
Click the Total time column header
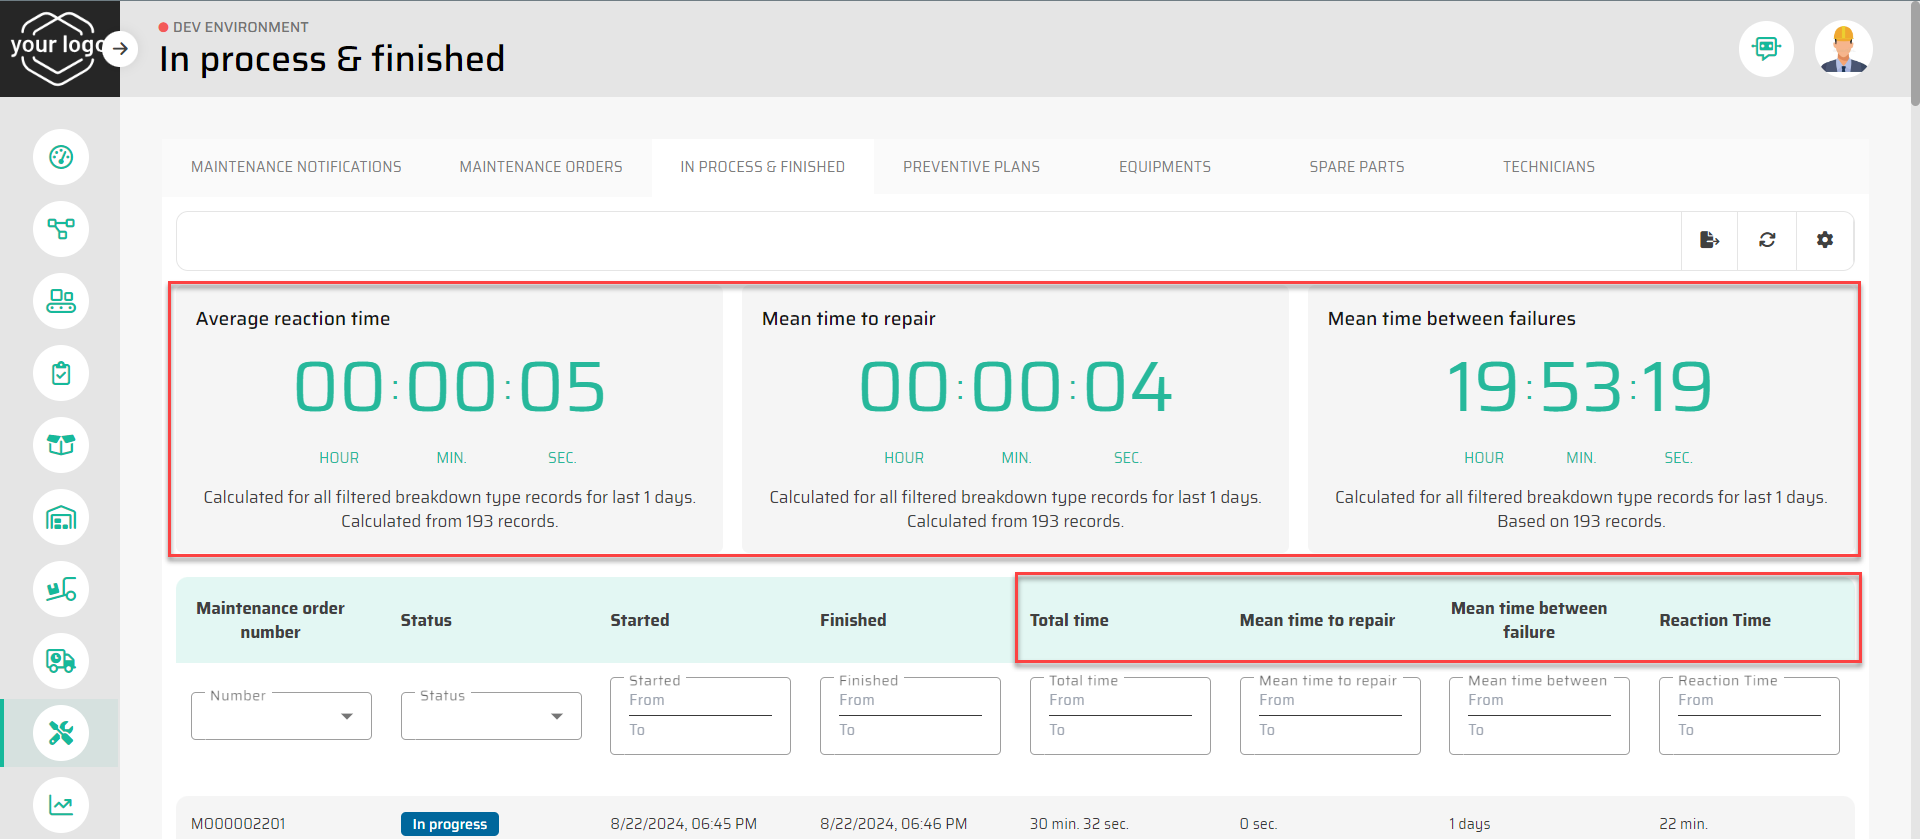[x=1069, y=620]
